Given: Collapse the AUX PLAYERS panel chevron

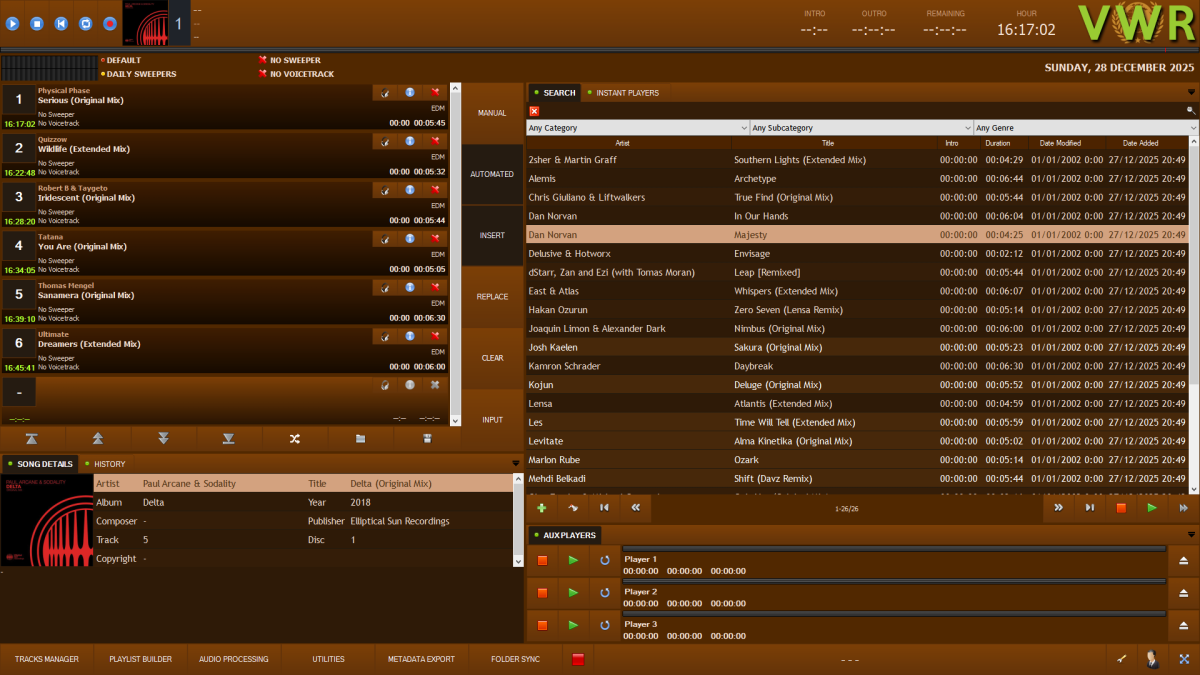Looking at the screenshot, I should click(x=1190, y=534).
